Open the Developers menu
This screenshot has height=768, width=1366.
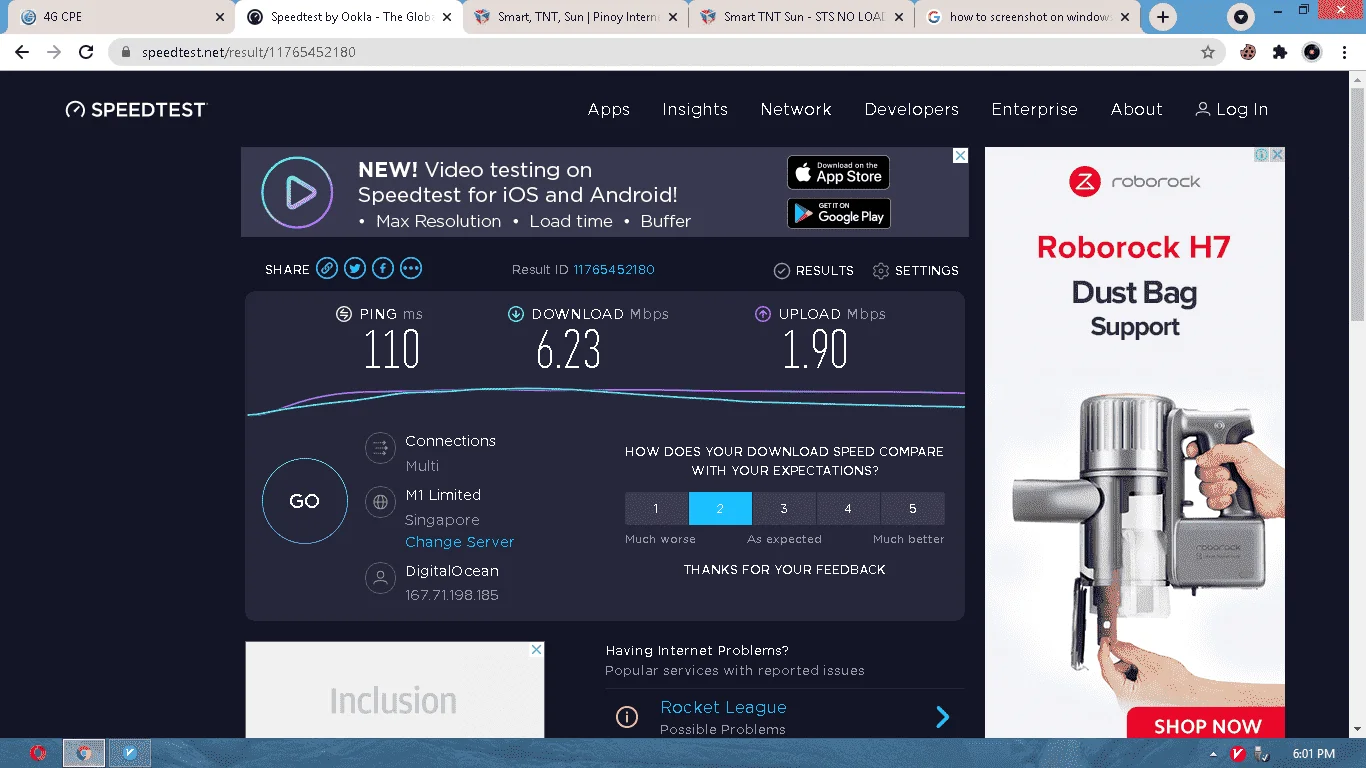click(x=912, y=109)
